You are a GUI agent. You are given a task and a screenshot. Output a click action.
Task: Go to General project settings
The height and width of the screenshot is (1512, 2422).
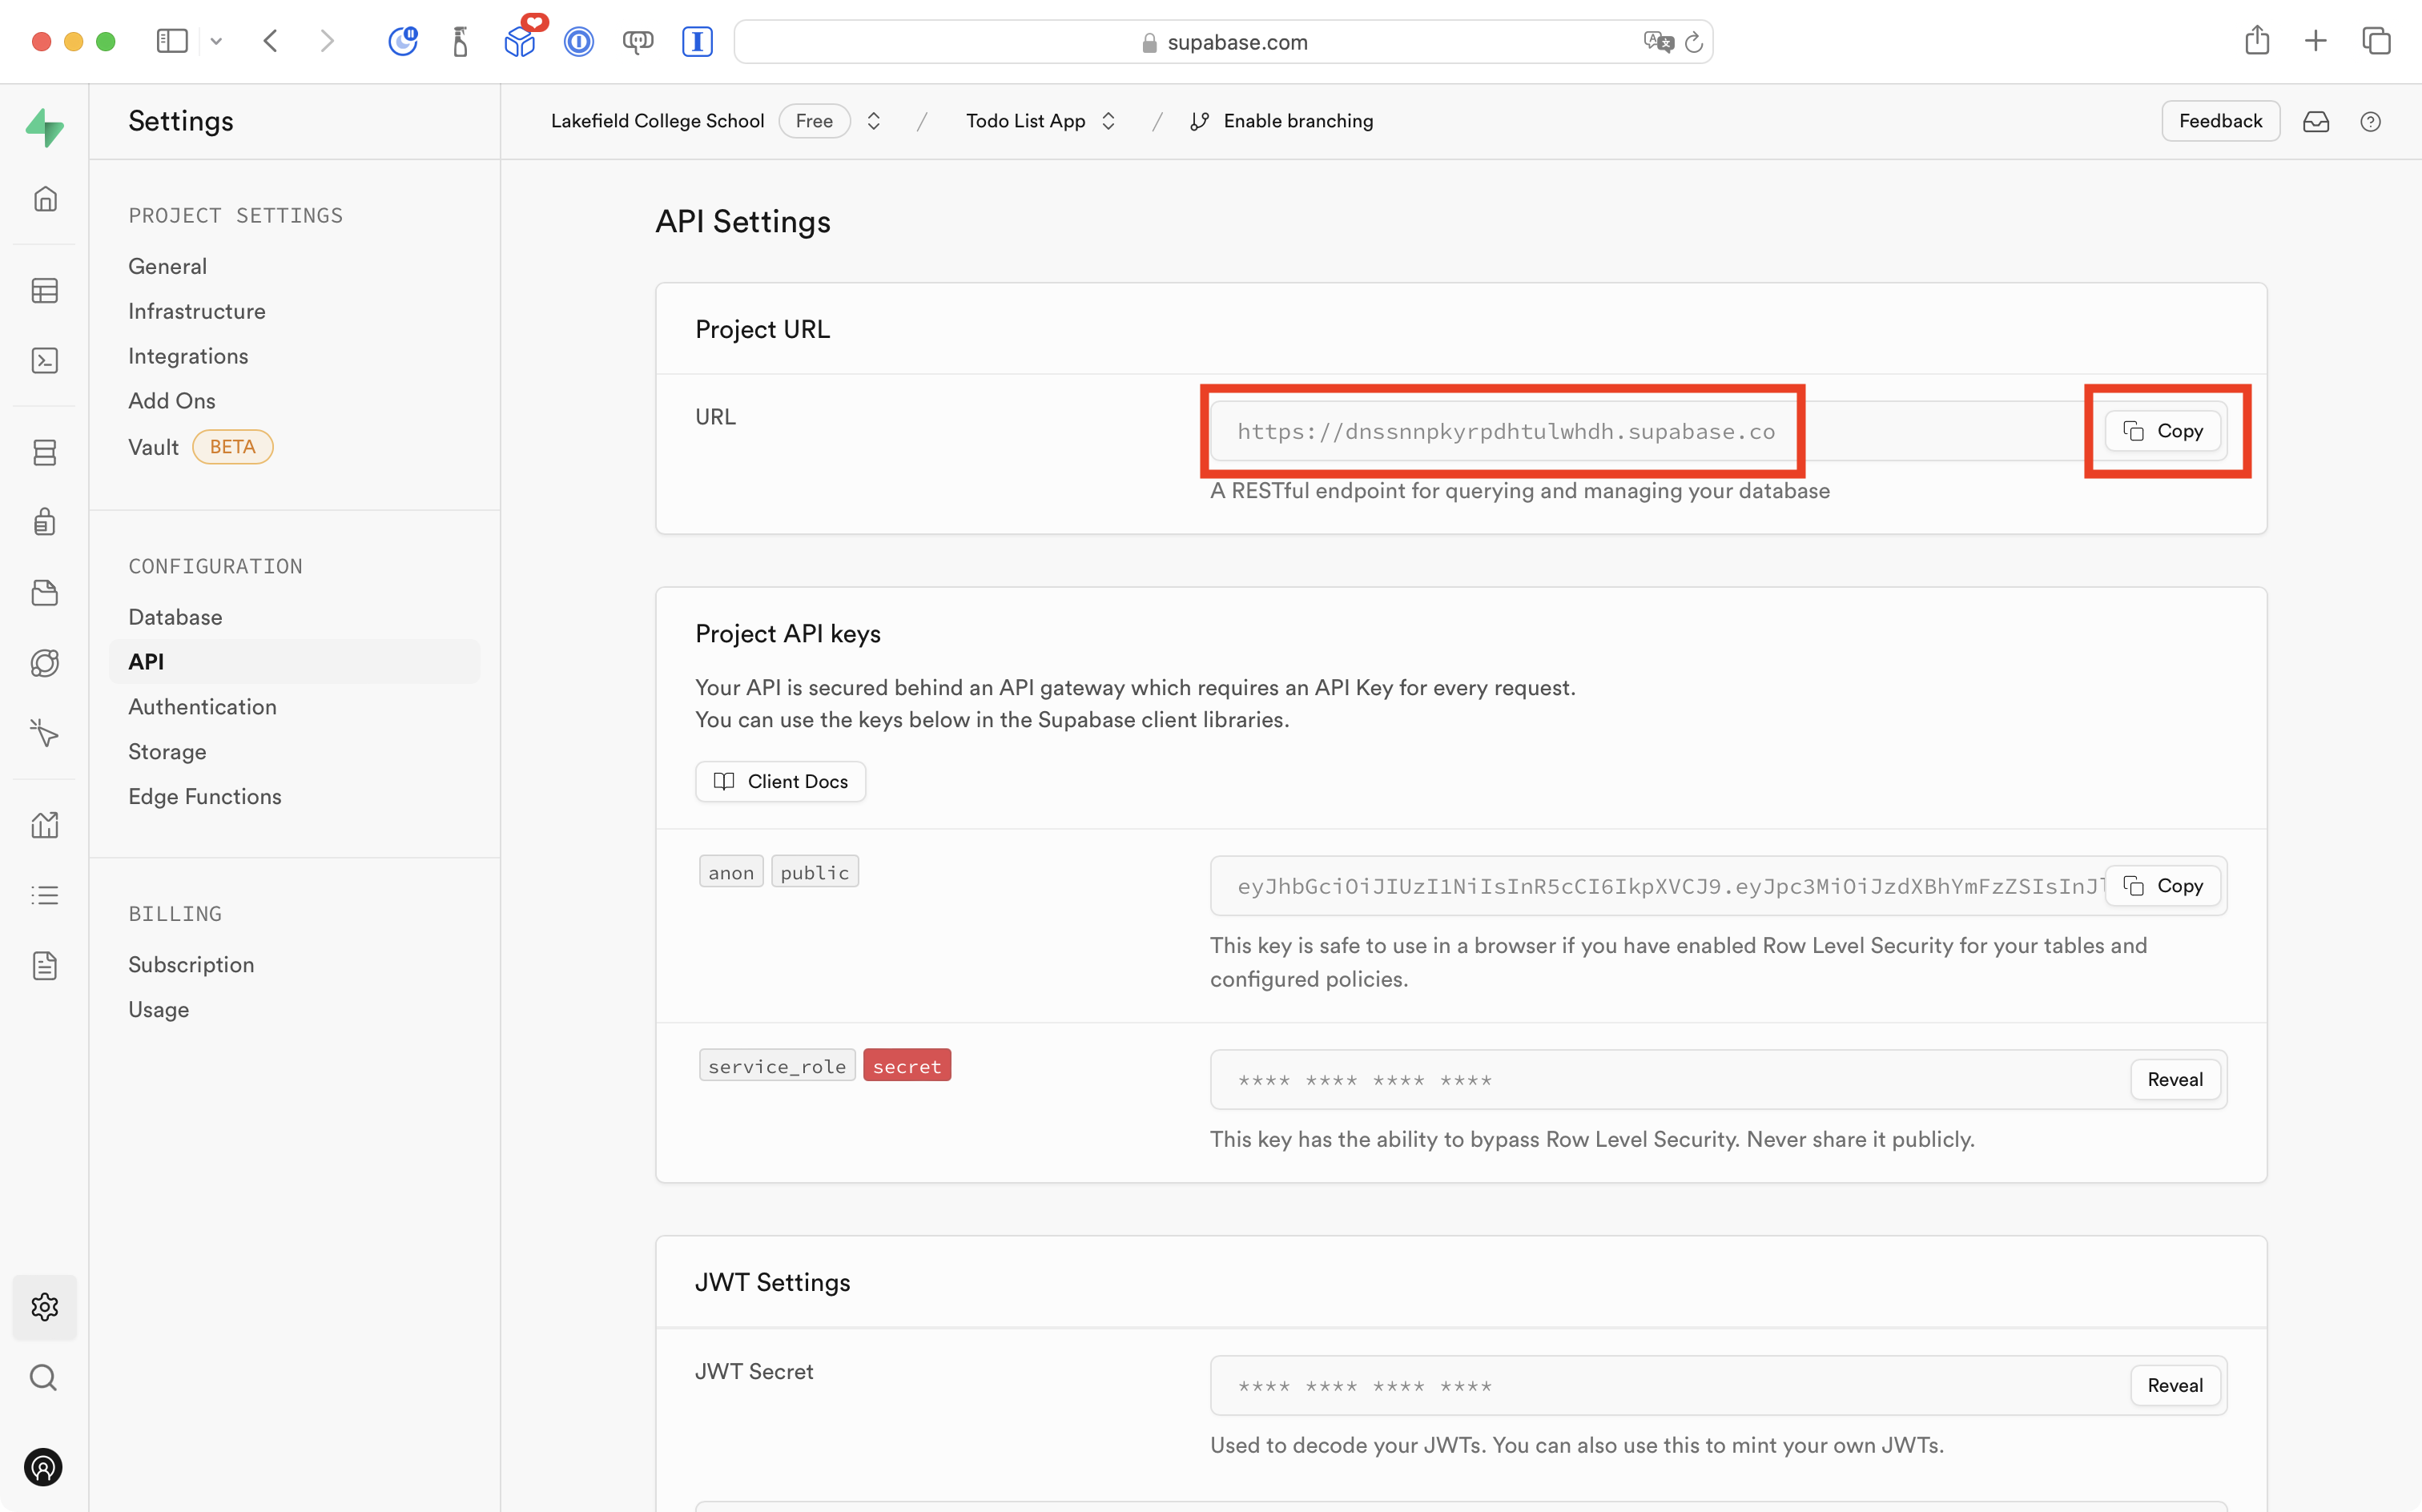point(167,266)
